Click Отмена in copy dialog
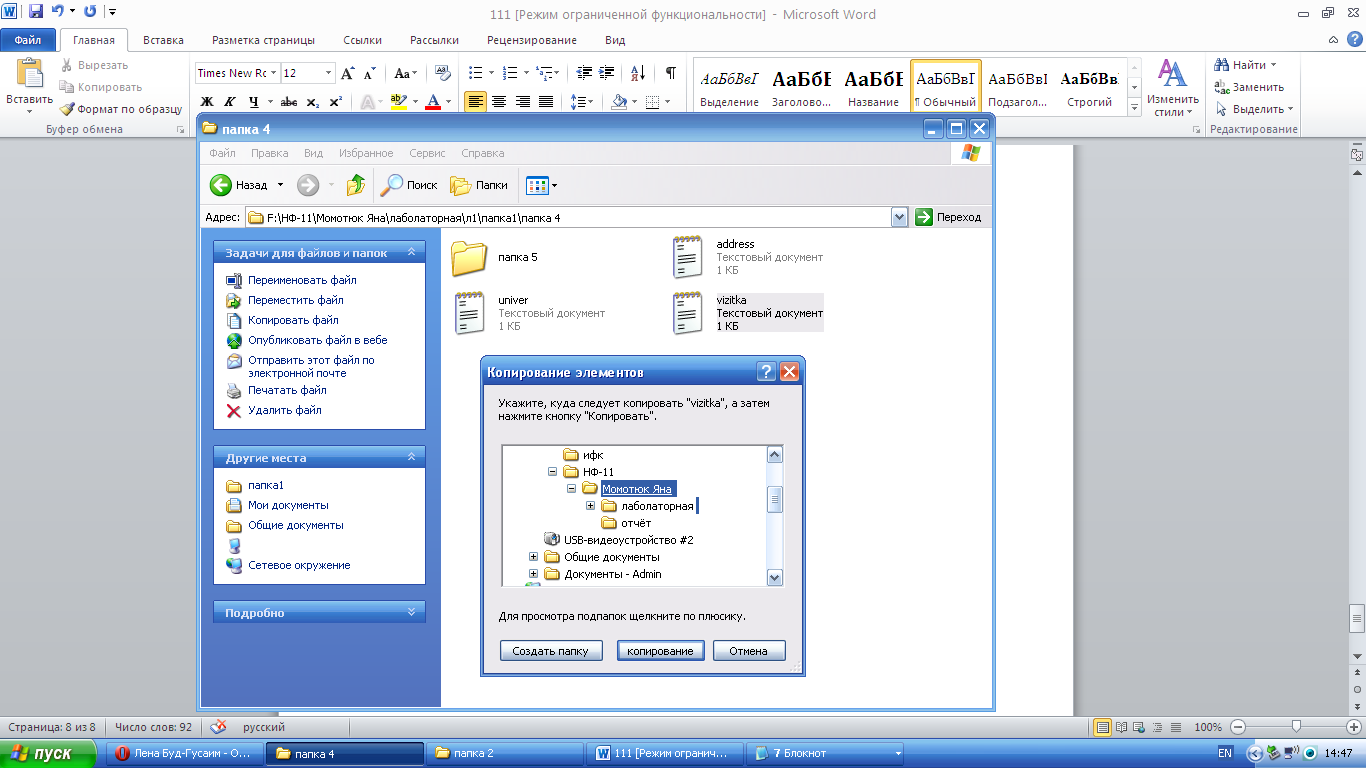 click(748, 651)
